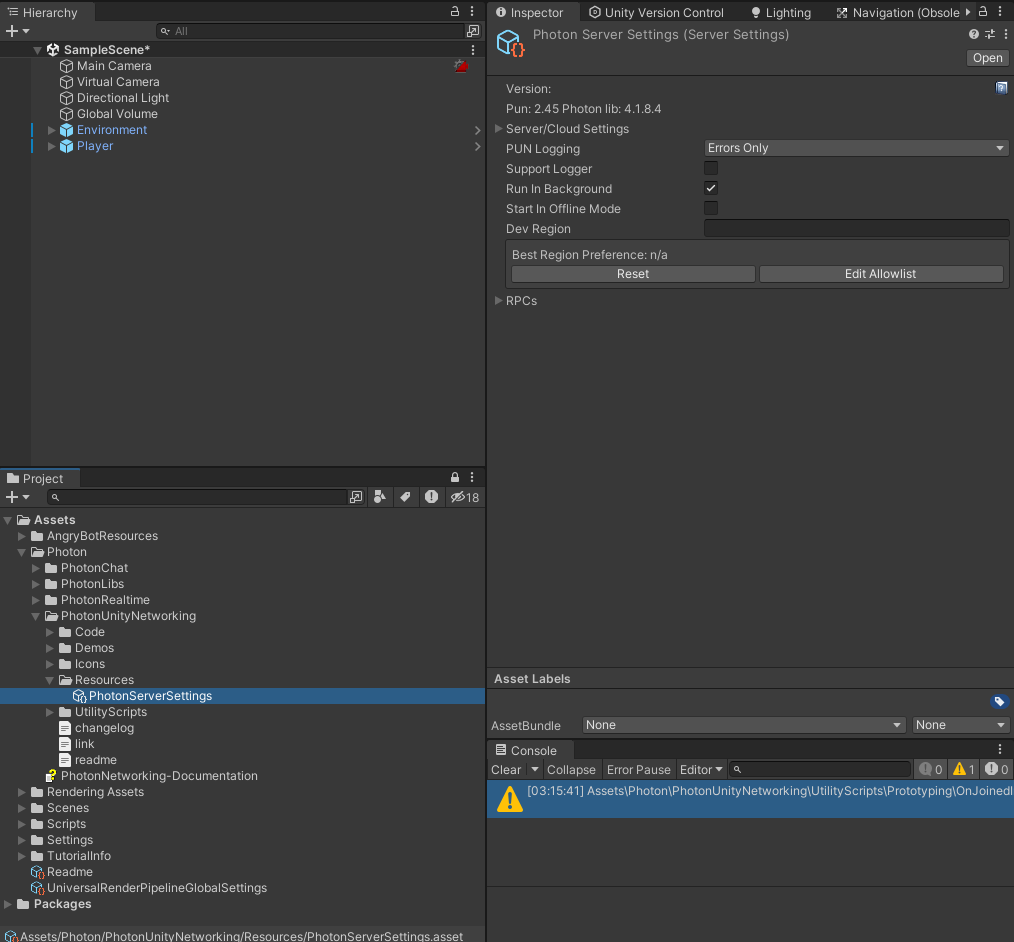Lock the Hierarchy panel
1014x942 pixels.
click(455, 11)
